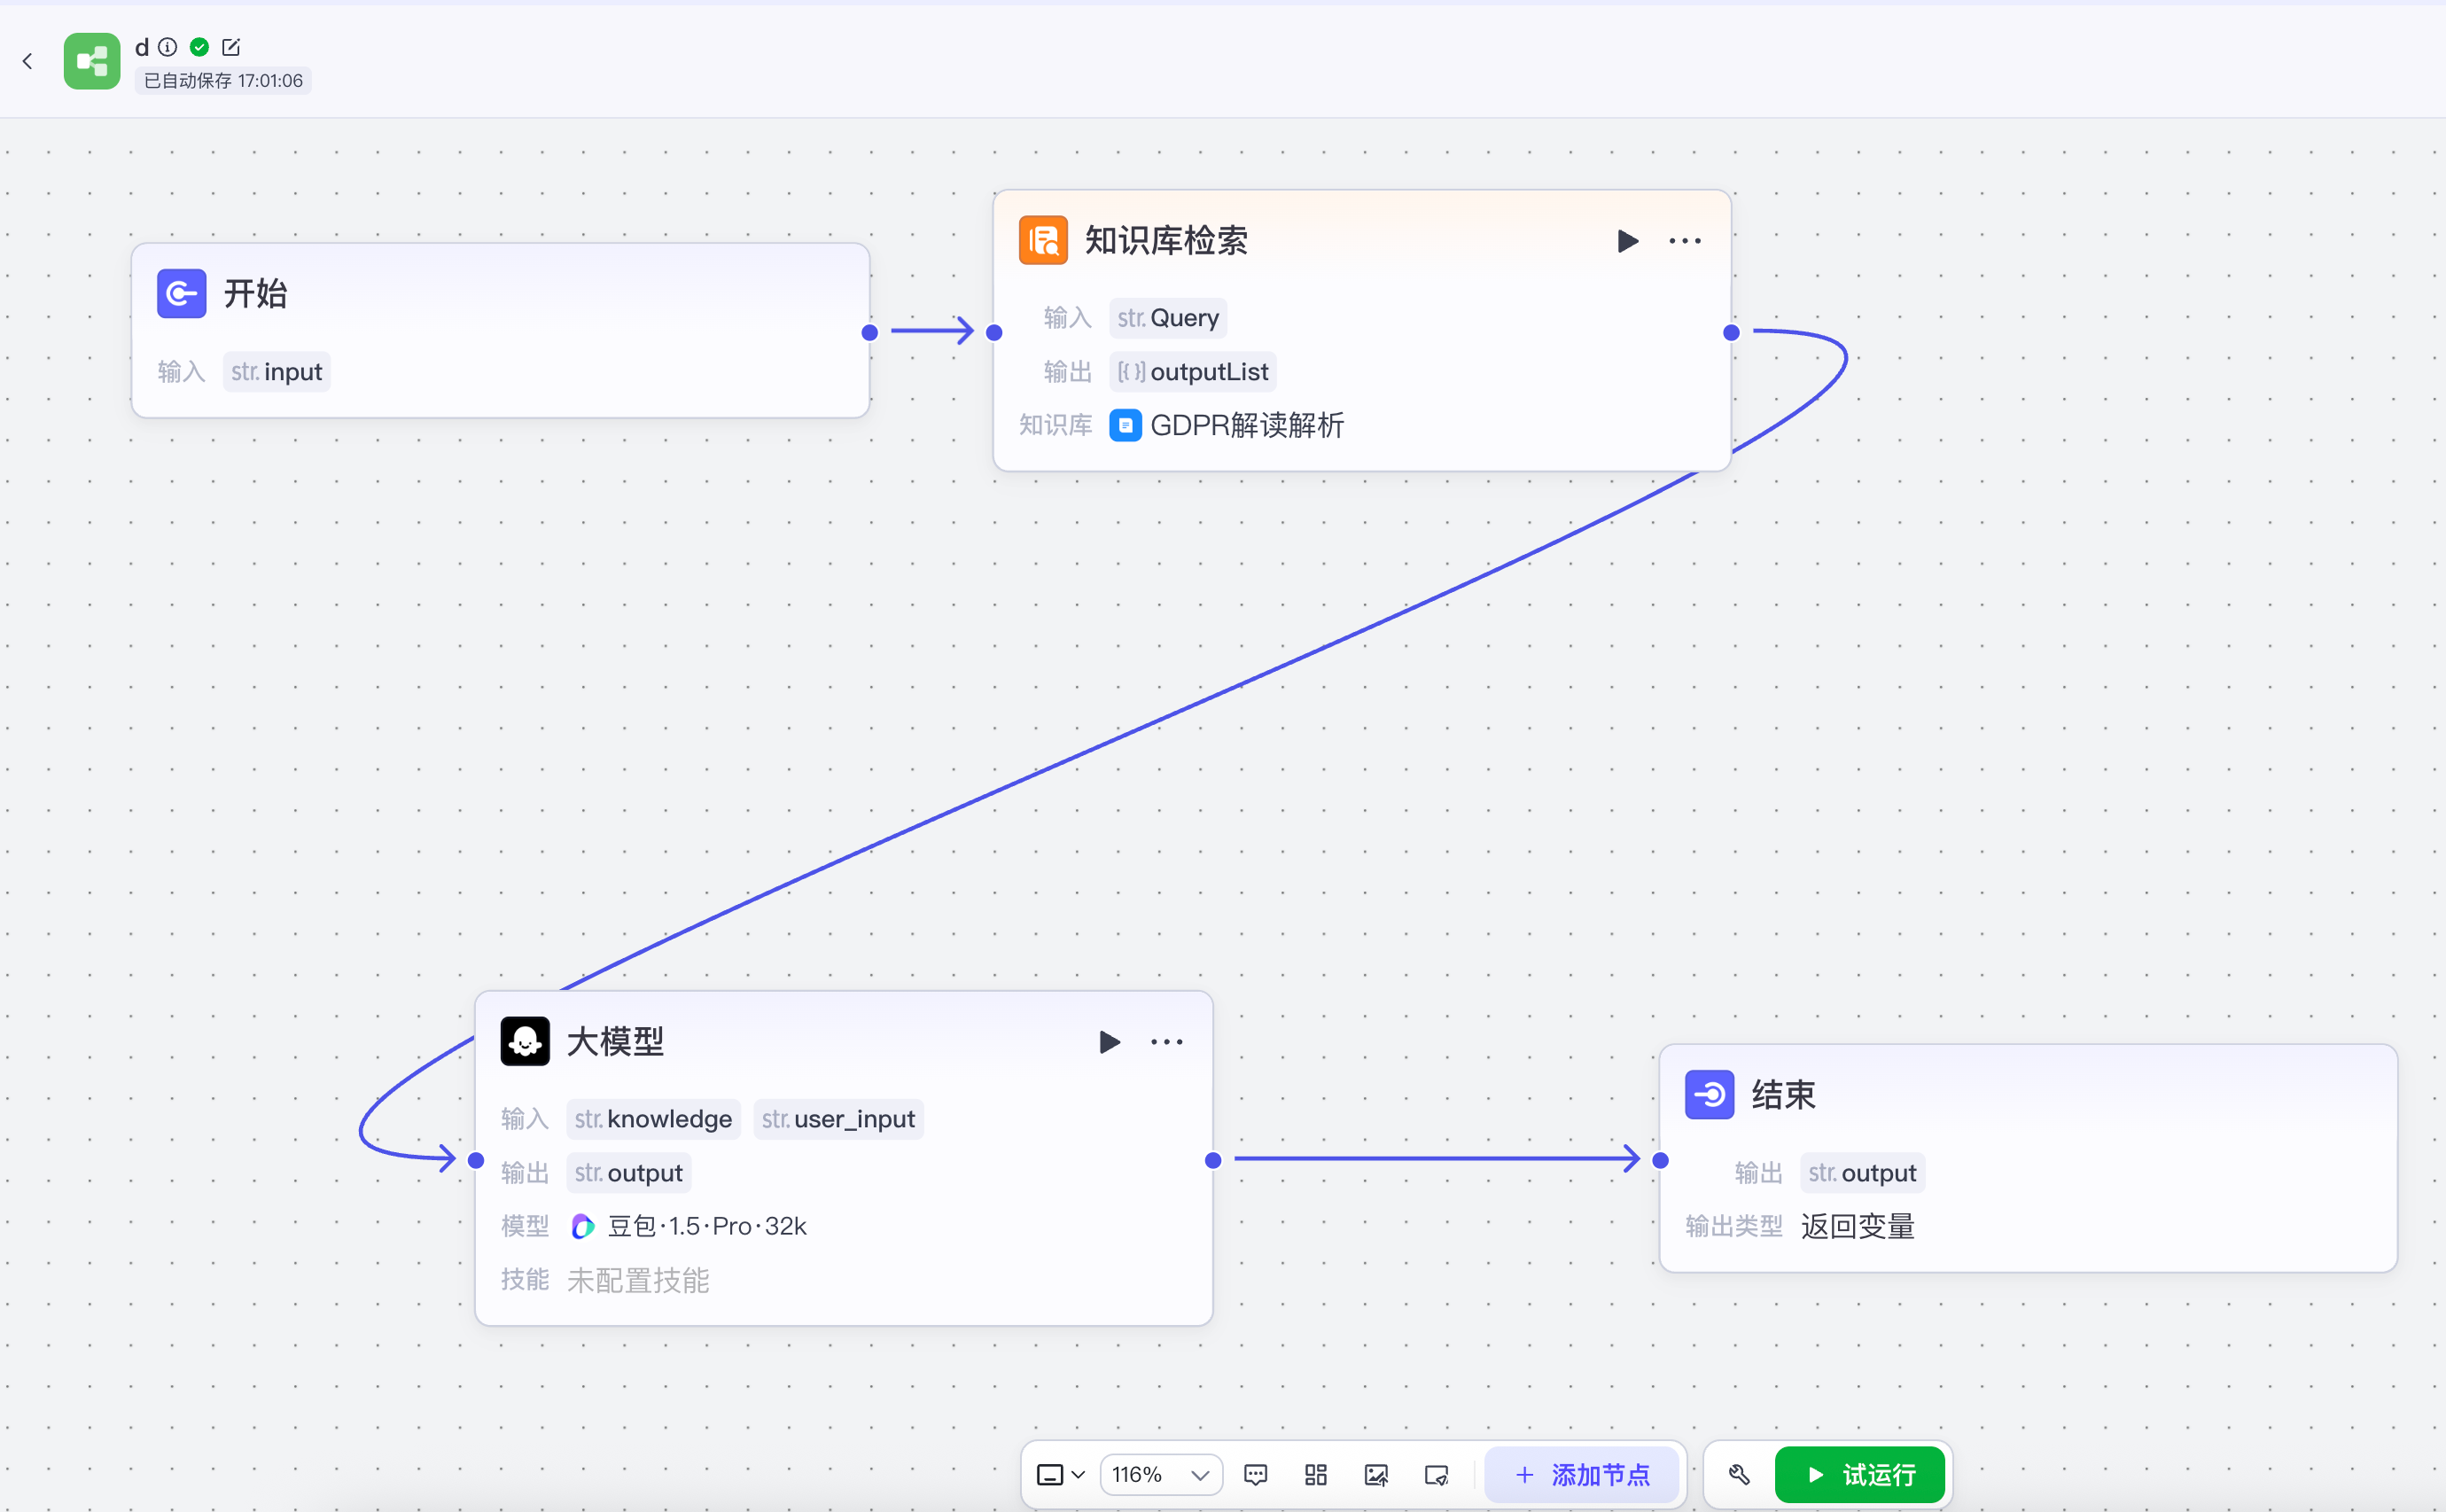
Task: Run the 大模型 node with play icon
Action: (x=1109, y=1042)
